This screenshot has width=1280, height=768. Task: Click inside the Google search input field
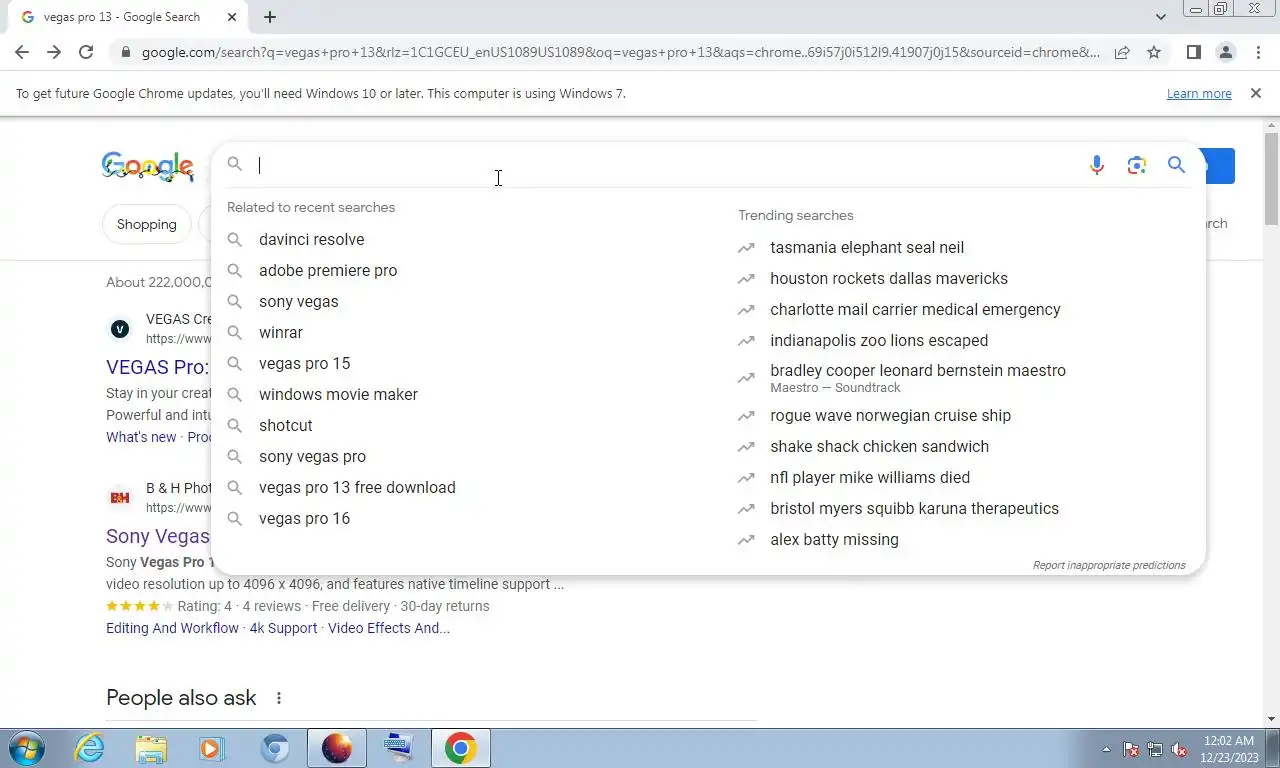coord(665,165)
